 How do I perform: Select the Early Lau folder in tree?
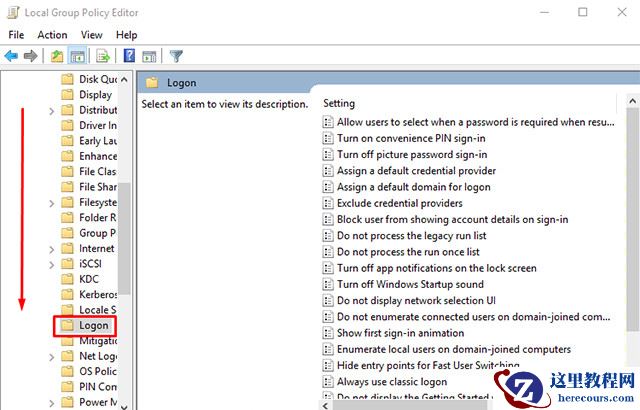click(89, 141)
